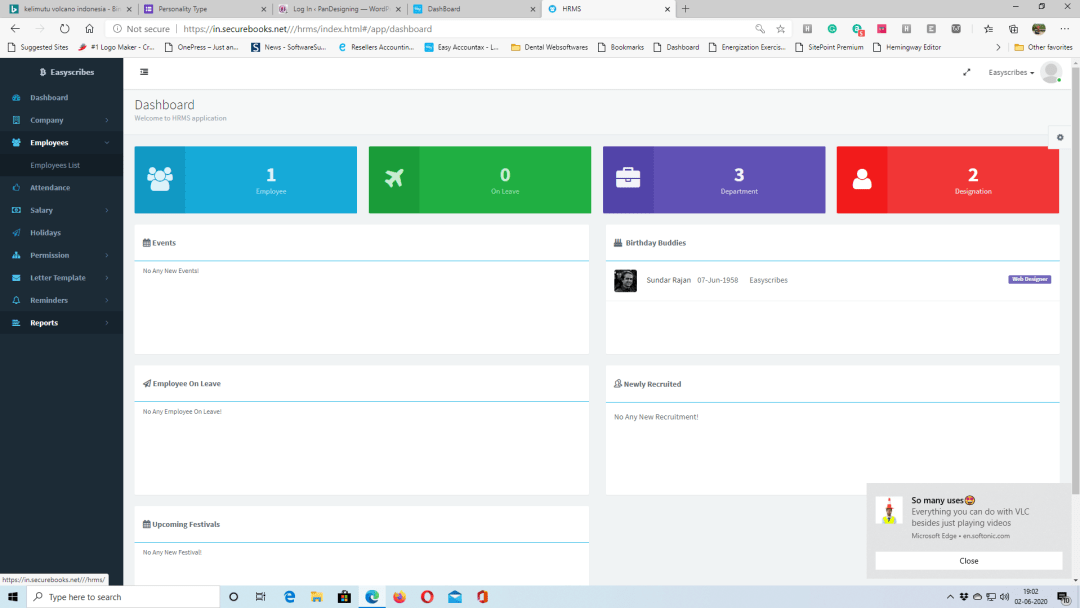Expand the Reports menu chevron
The image size is (1080, 608).
[x=107, y=323]
